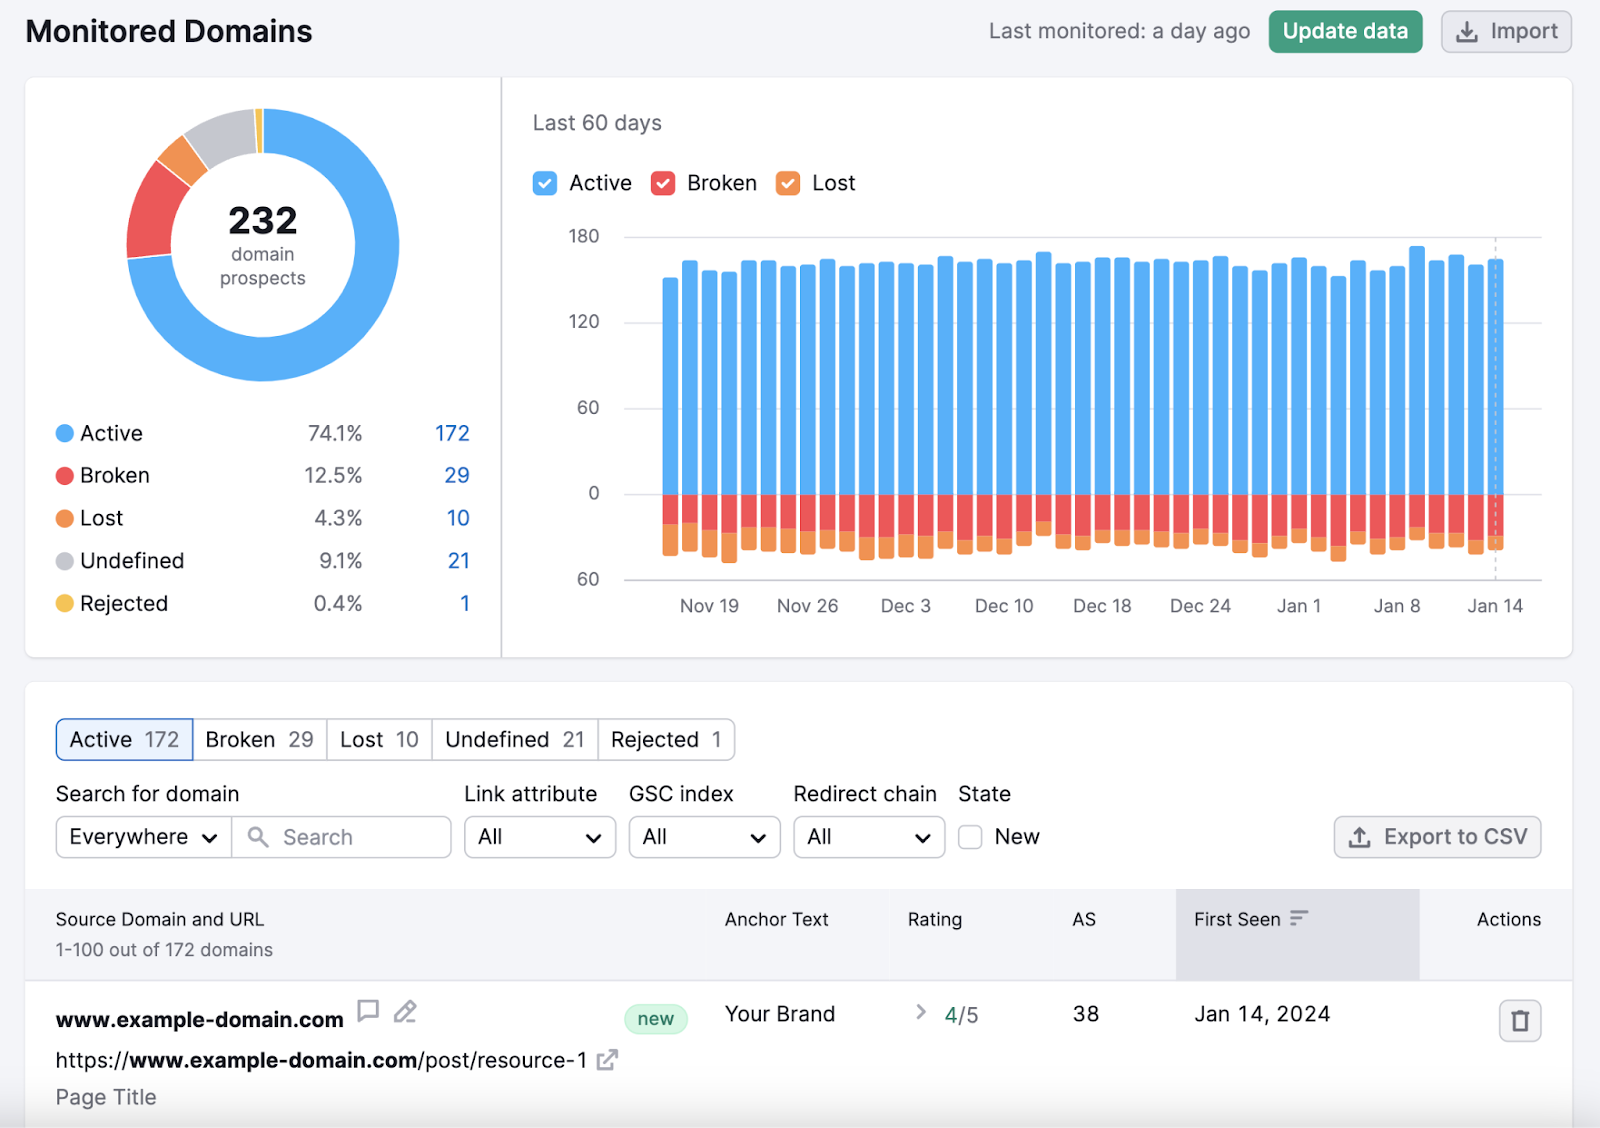Click the sort icon on the First Seen column
The width and height of the screenshot is (1600, 1128).
(1299, 917)
